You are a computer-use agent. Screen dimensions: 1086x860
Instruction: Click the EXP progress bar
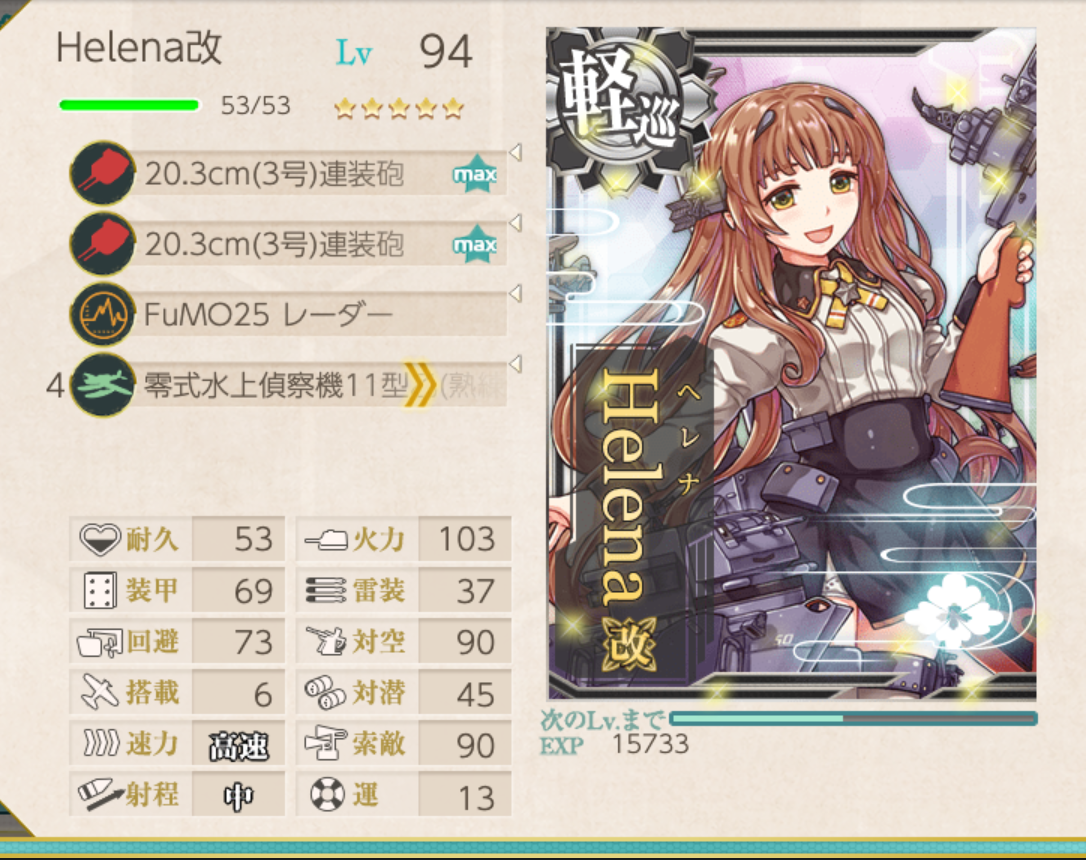point(853,719)
